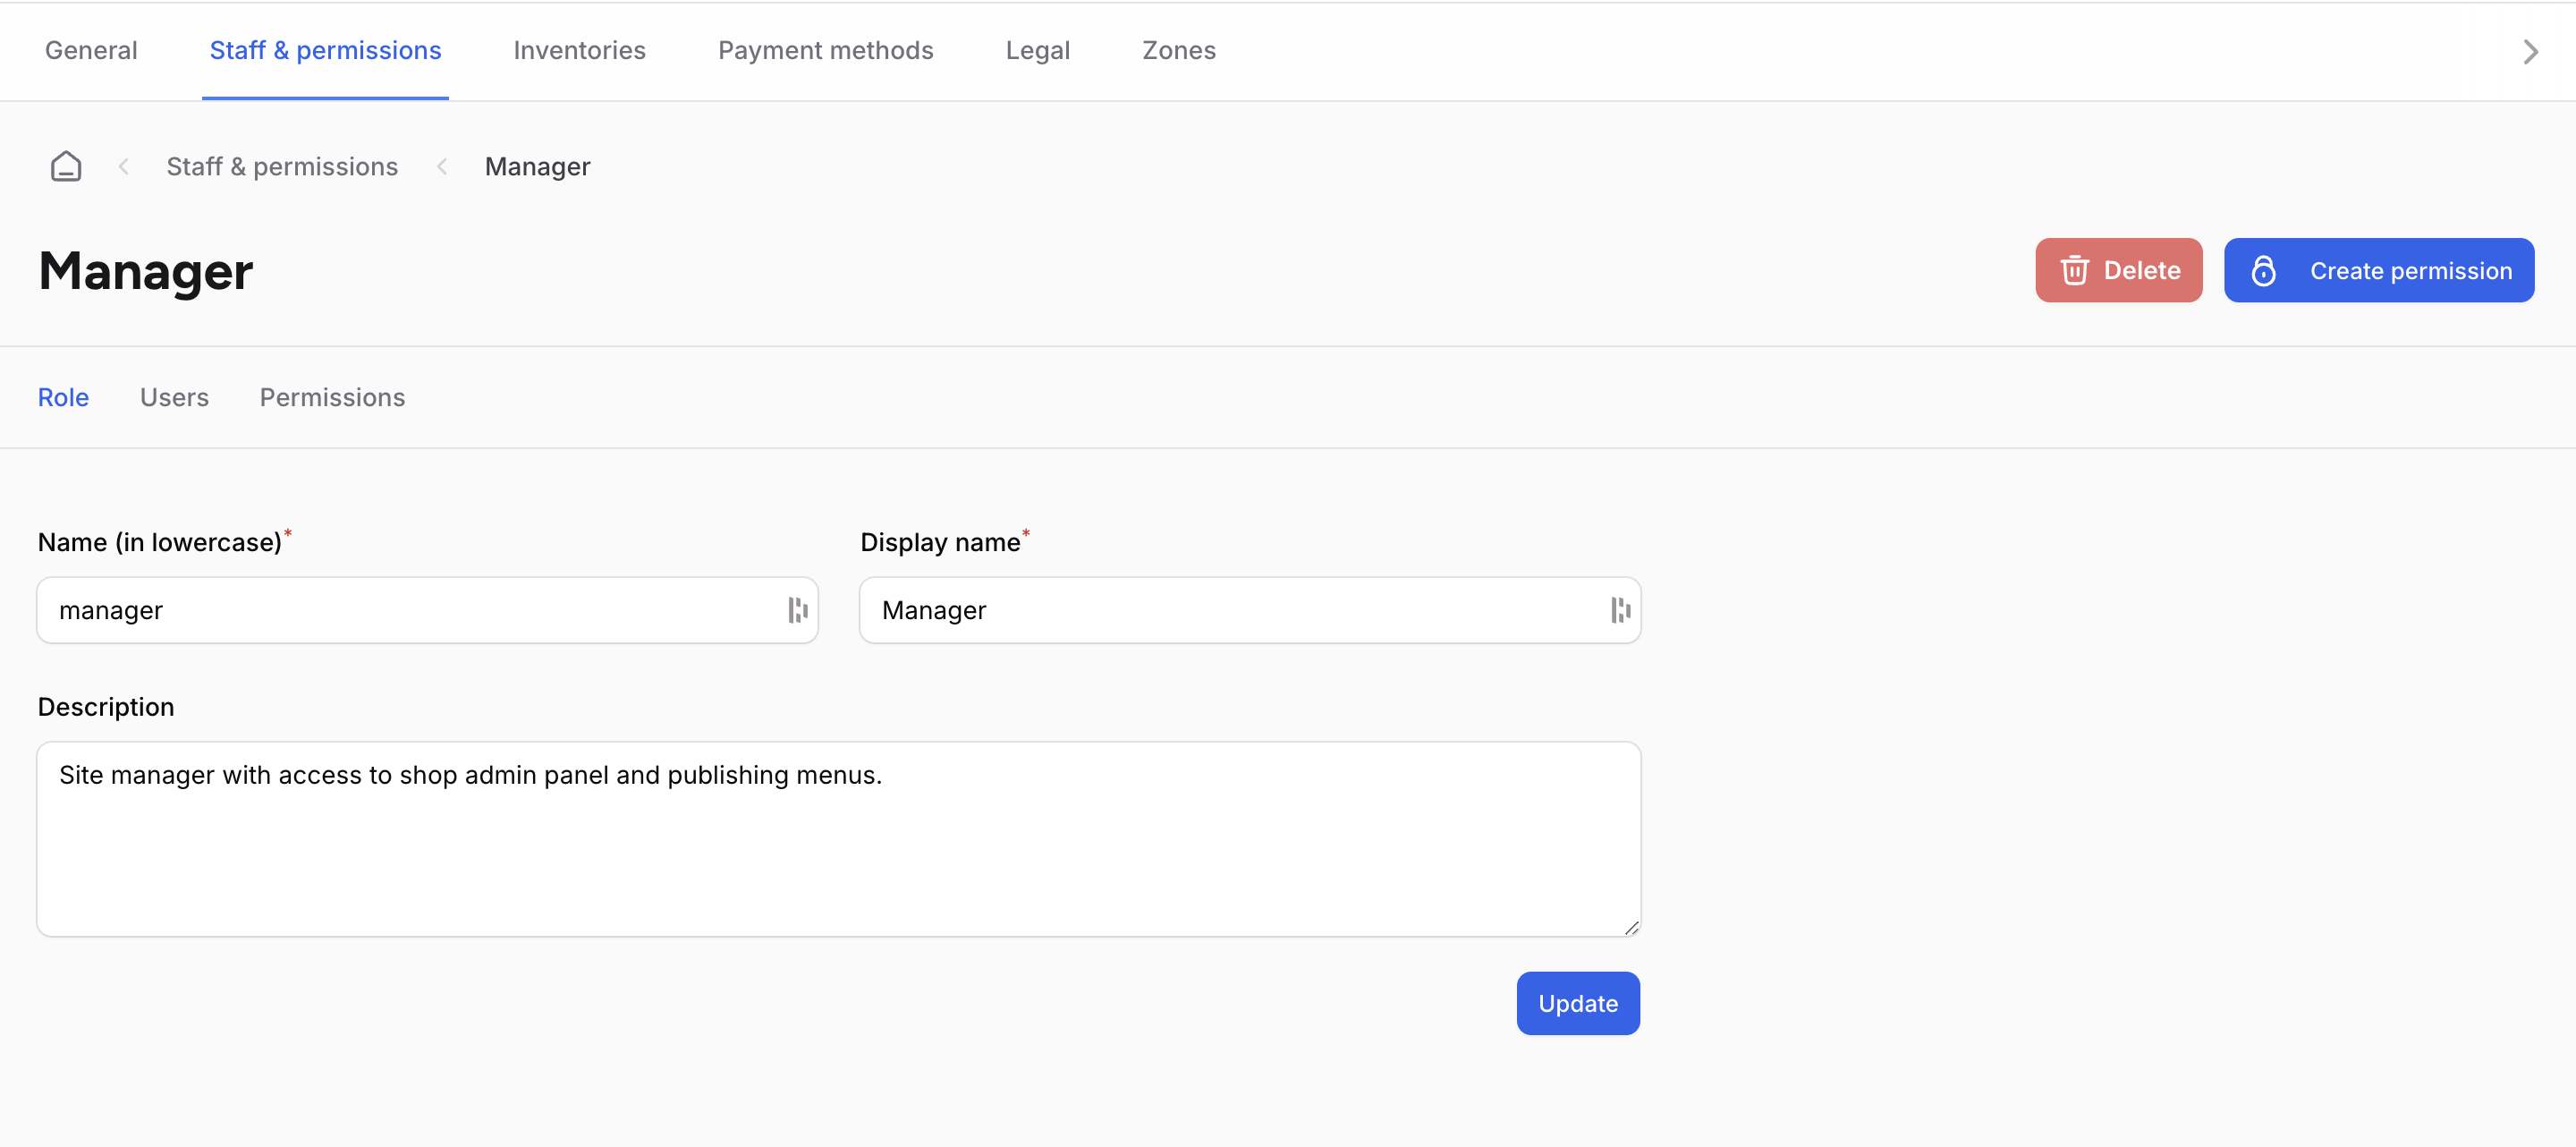This screenshot has width=2576, height=1147.
Task: Open the General tab
Action: [91, 50]
